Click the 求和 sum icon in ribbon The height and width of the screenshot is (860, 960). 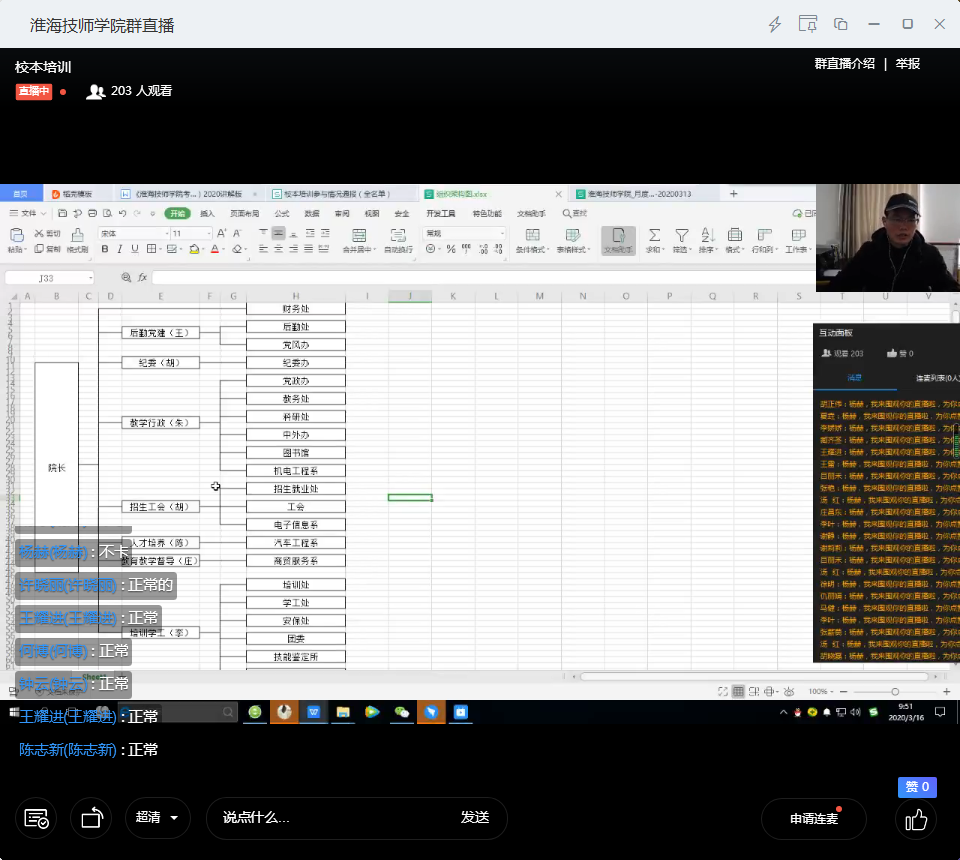point(654,240)
